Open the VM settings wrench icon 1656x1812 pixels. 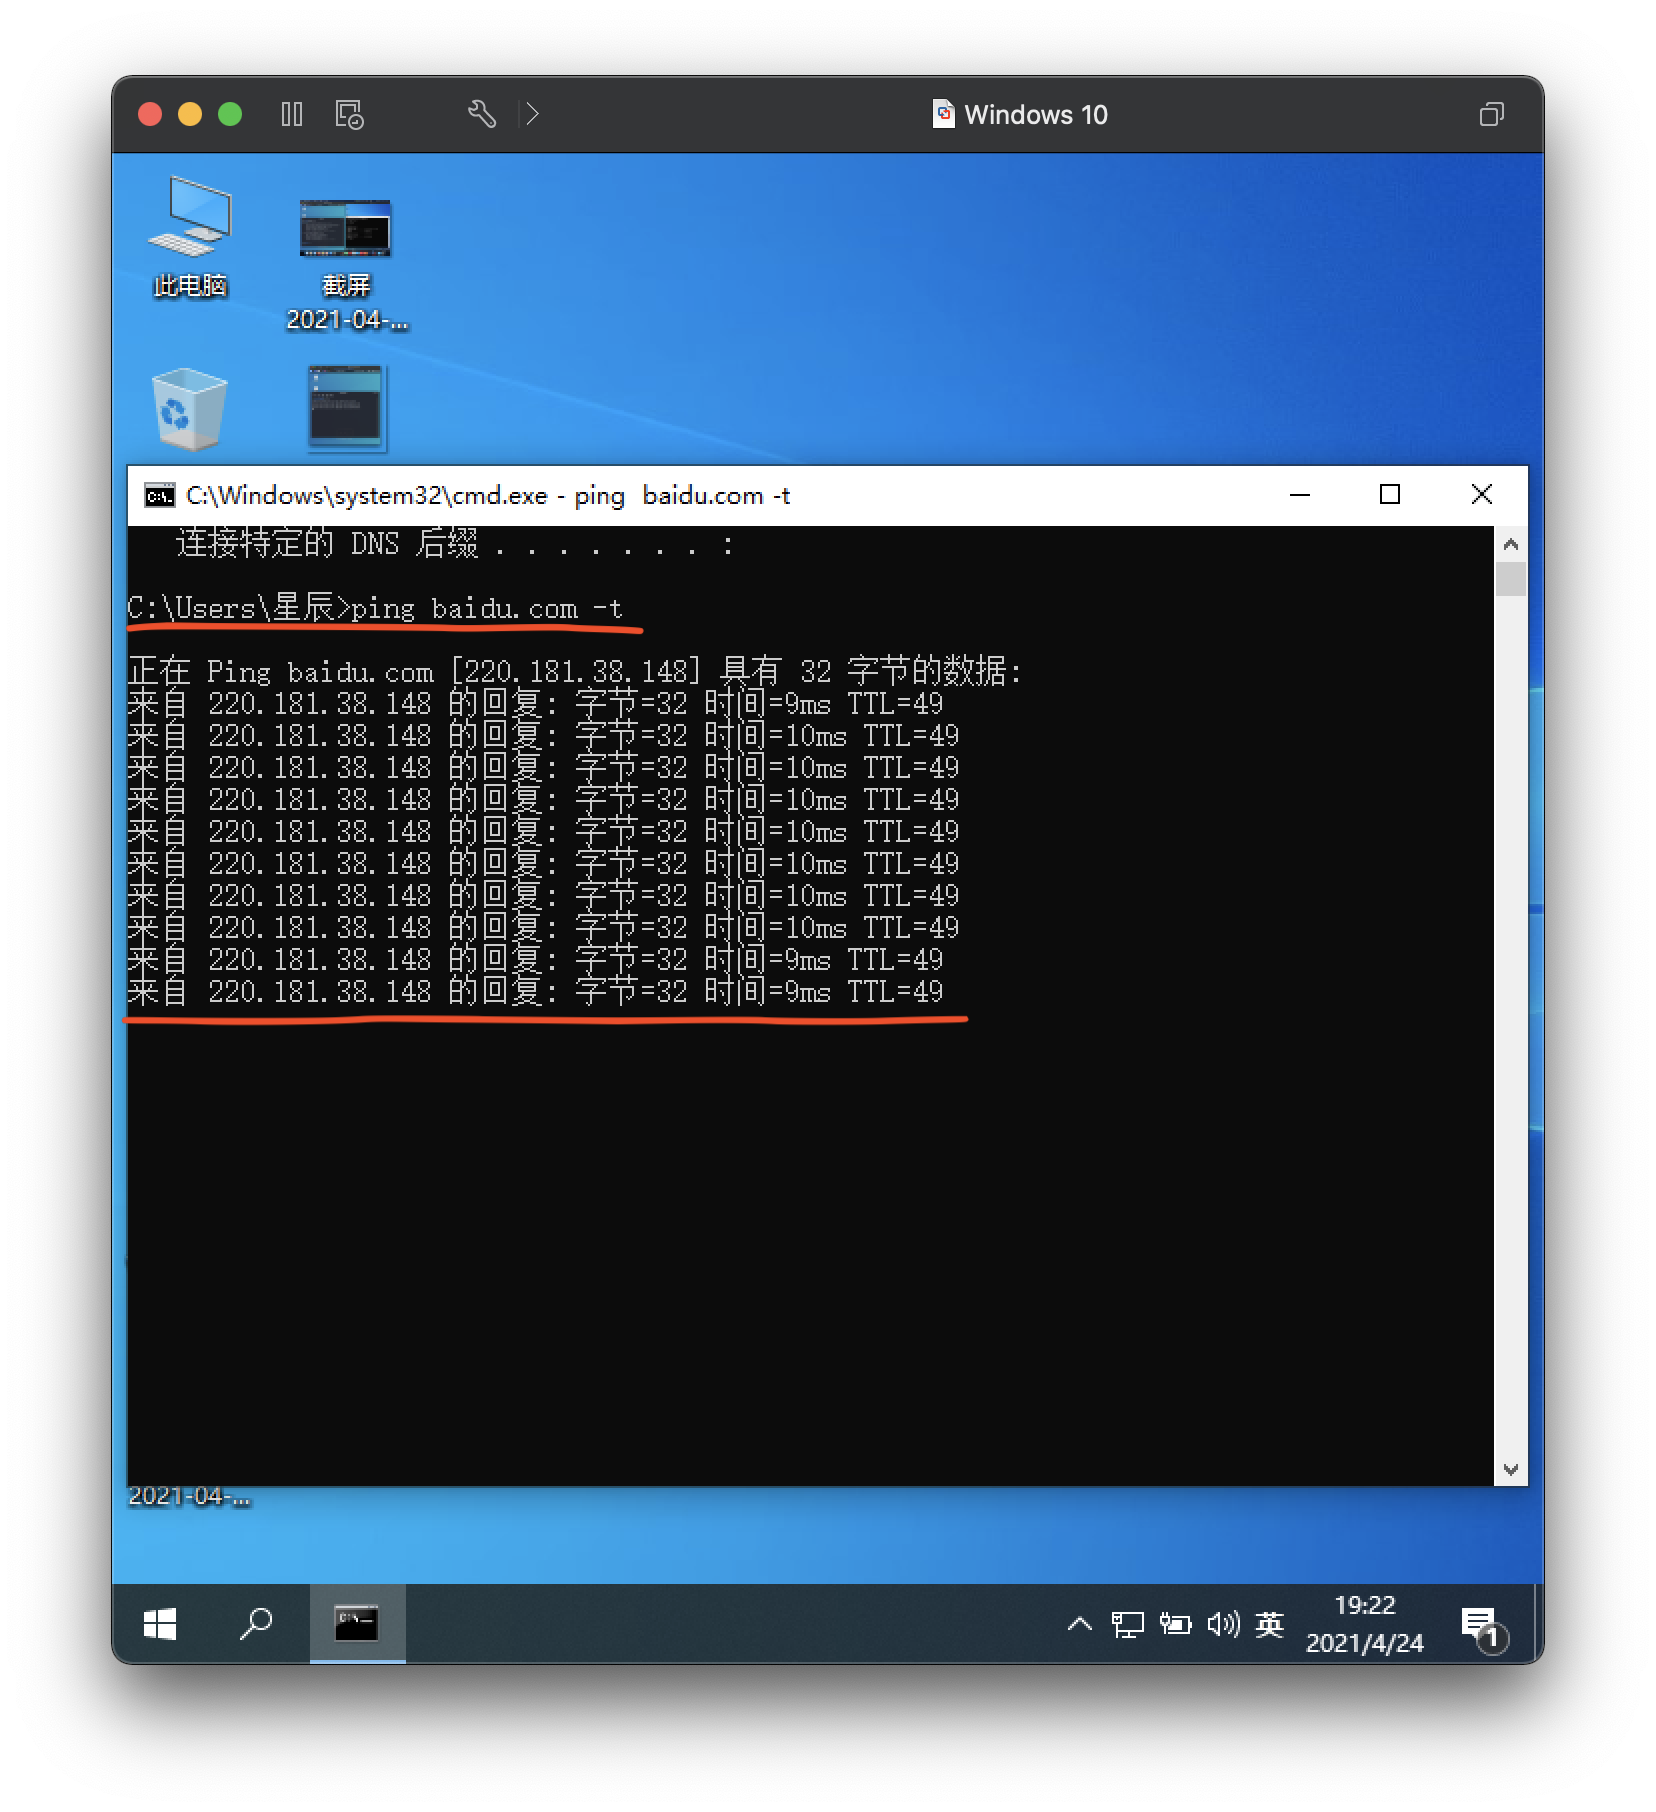pos(482,114)
